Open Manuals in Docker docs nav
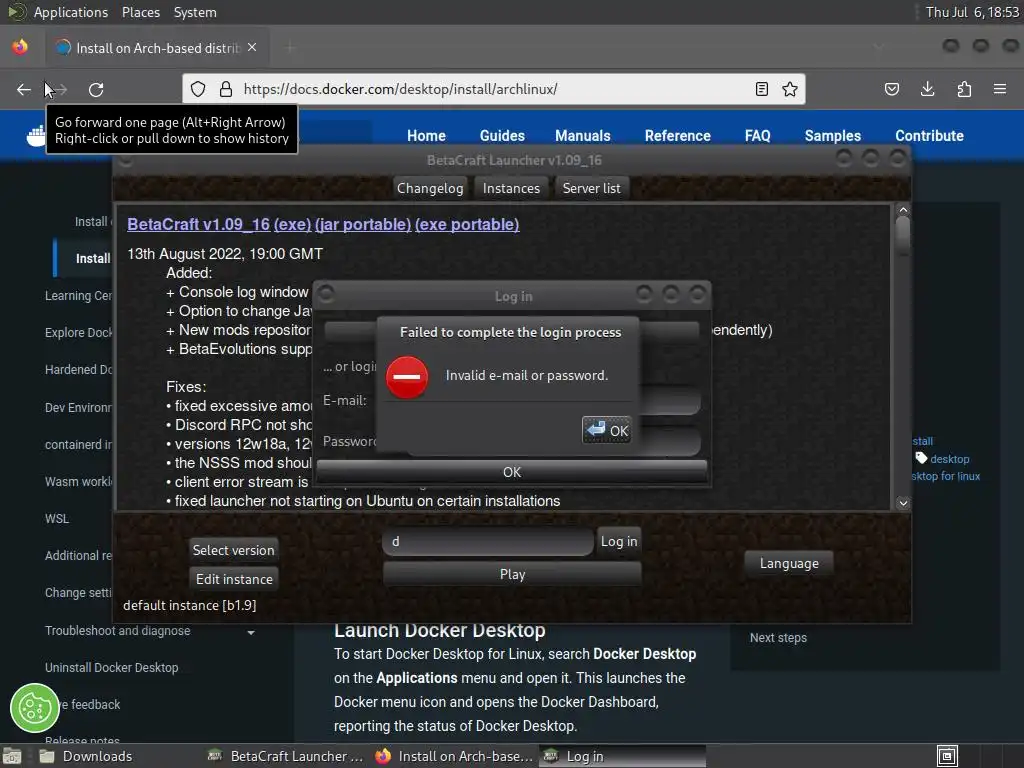 (583, 136)
